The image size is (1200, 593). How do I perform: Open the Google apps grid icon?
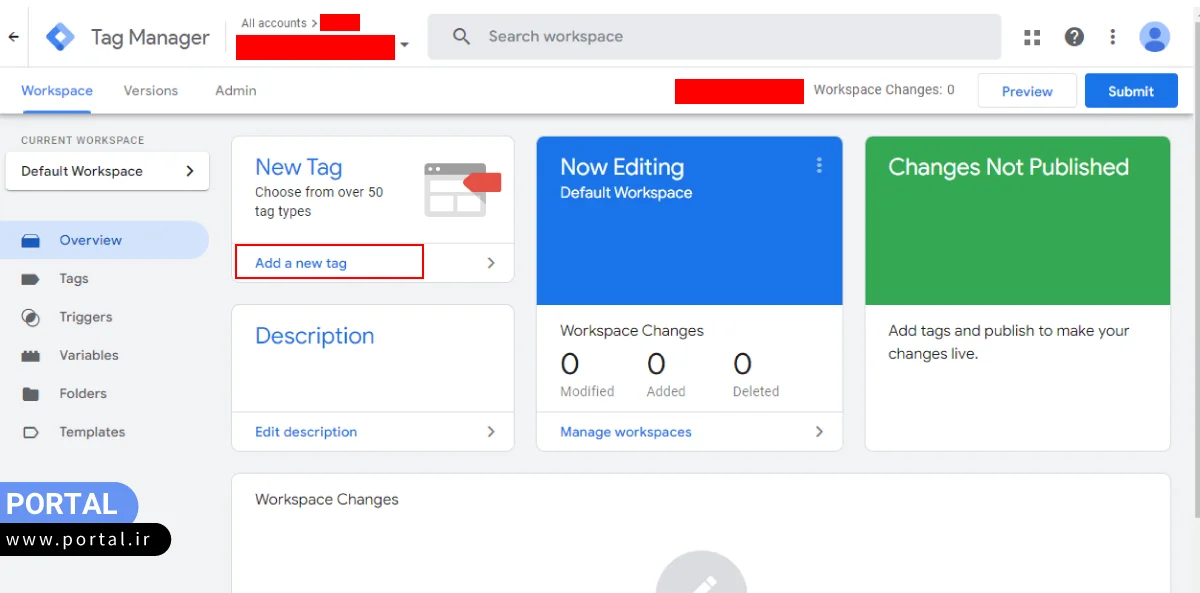(1032, 37)
